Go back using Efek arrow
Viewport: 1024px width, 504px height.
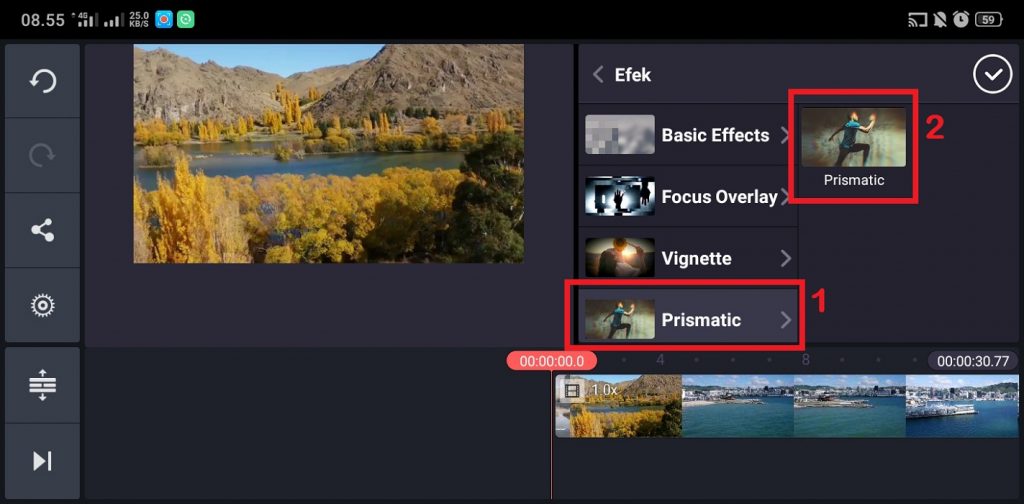coord(598,74)
